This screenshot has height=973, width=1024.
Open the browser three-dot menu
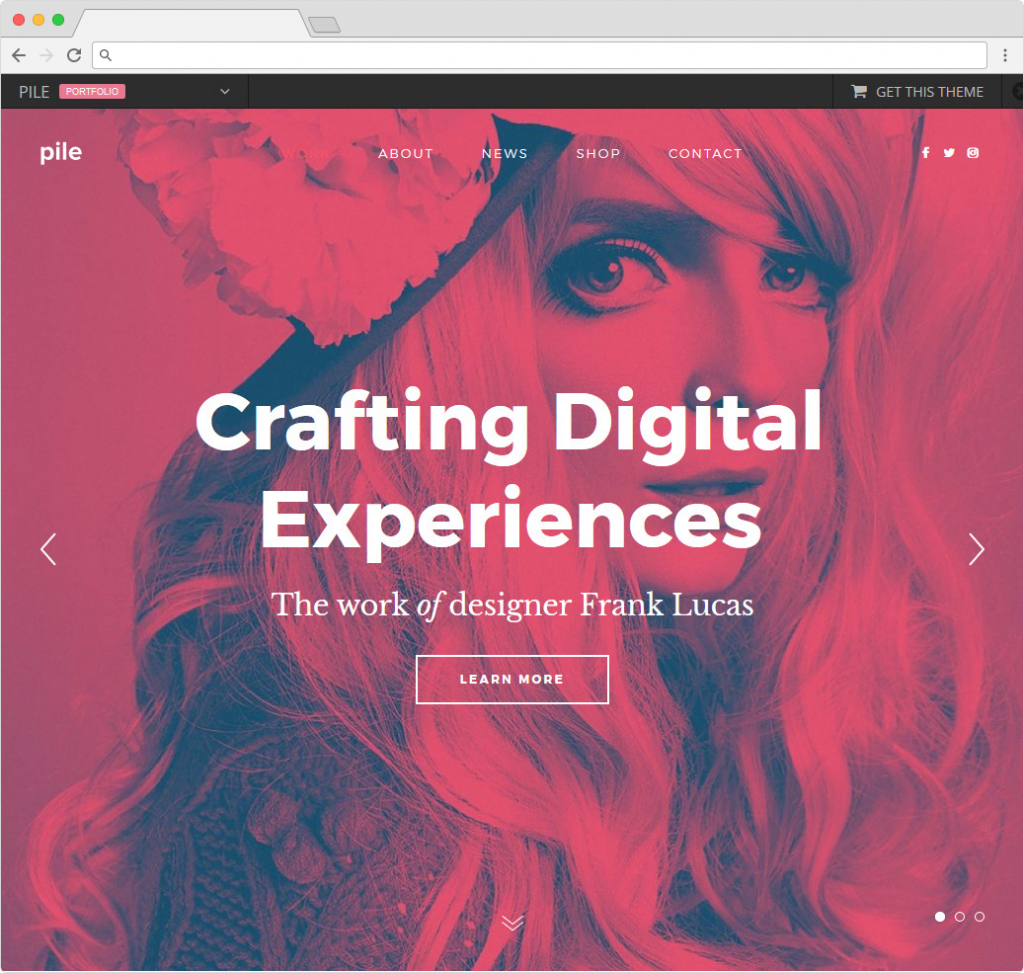(1005, 56)
